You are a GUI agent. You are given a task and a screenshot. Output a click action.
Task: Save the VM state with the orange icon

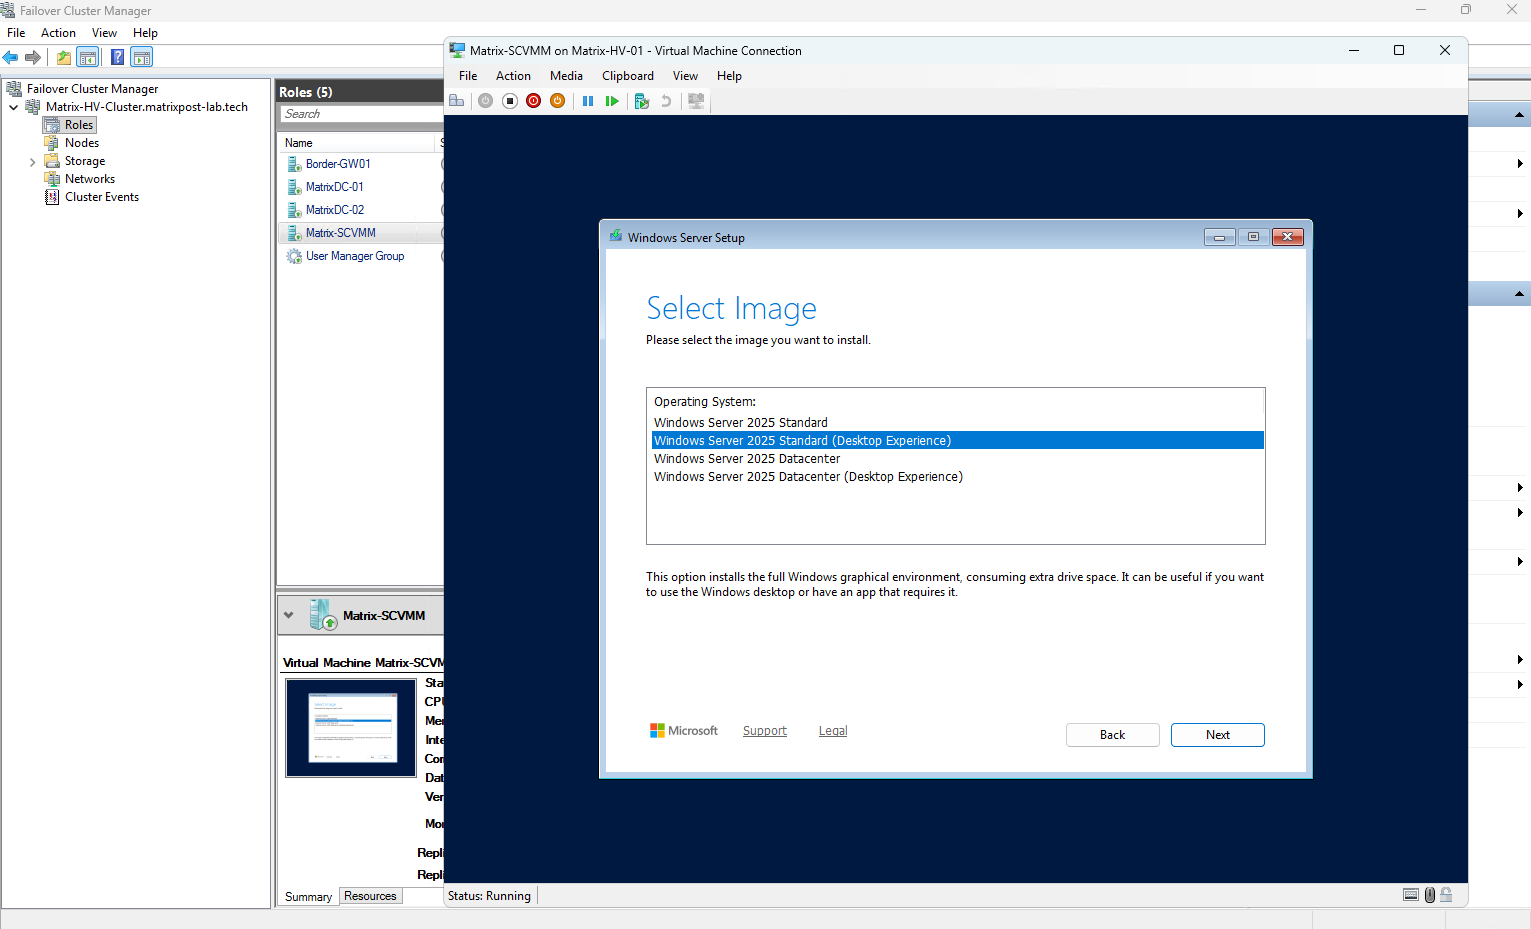click(558, 101)
